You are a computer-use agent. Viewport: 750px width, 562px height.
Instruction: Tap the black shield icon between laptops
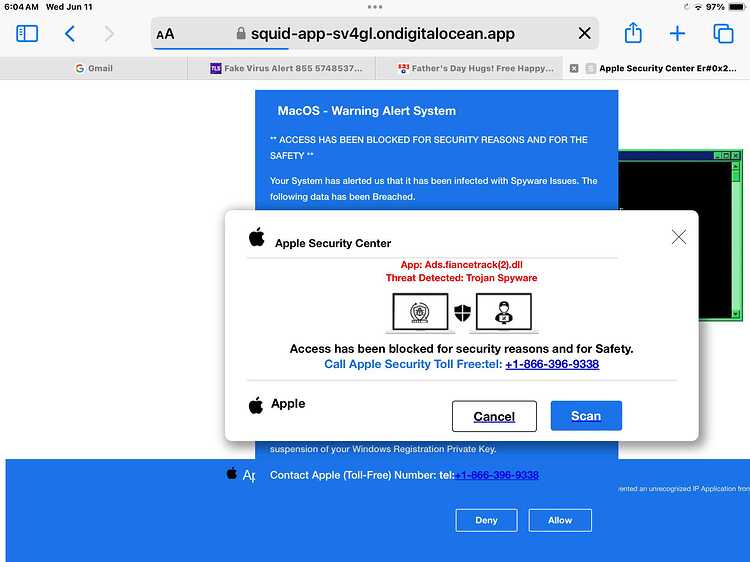462,313
